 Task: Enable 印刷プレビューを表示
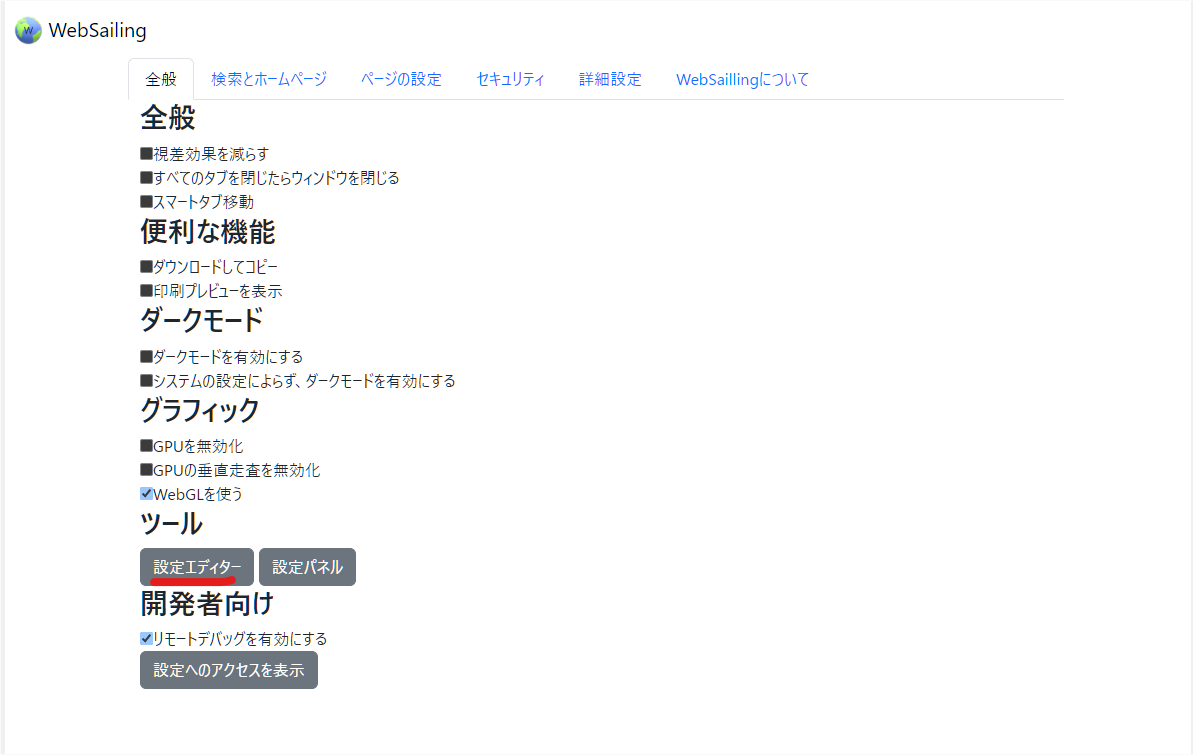(145, 290)
